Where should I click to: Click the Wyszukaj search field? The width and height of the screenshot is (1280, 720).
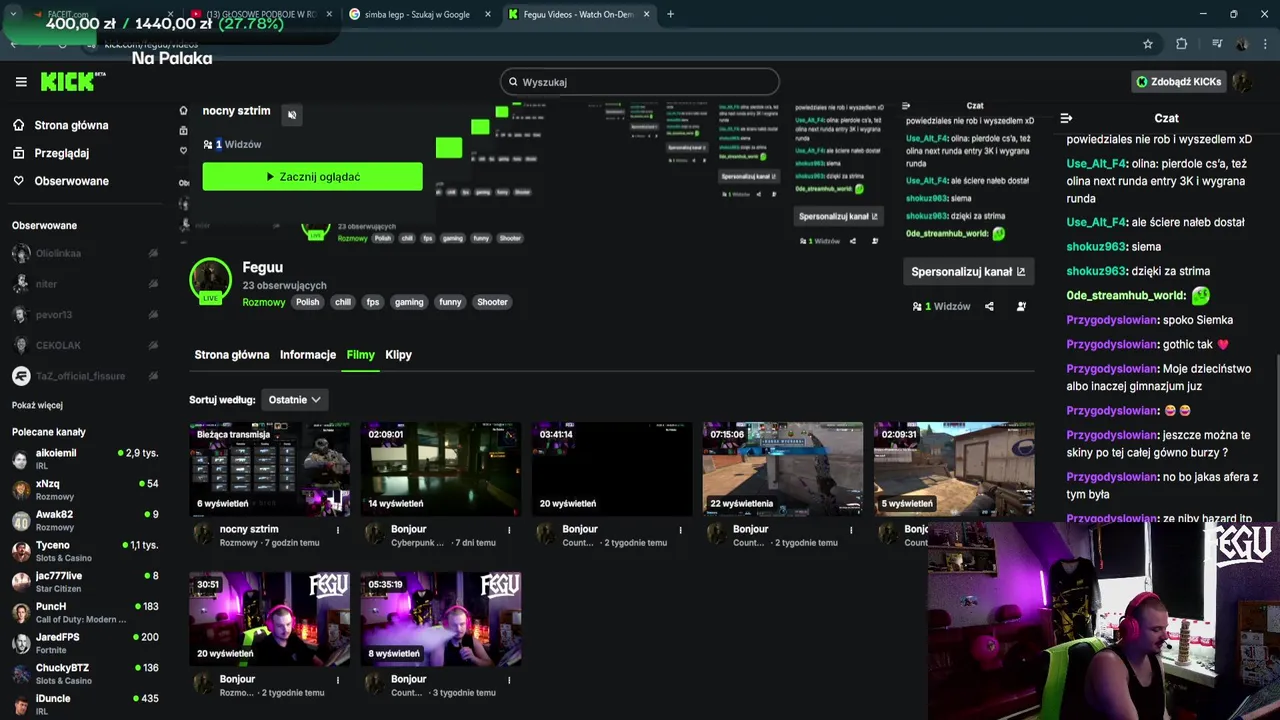click(640, 82)
